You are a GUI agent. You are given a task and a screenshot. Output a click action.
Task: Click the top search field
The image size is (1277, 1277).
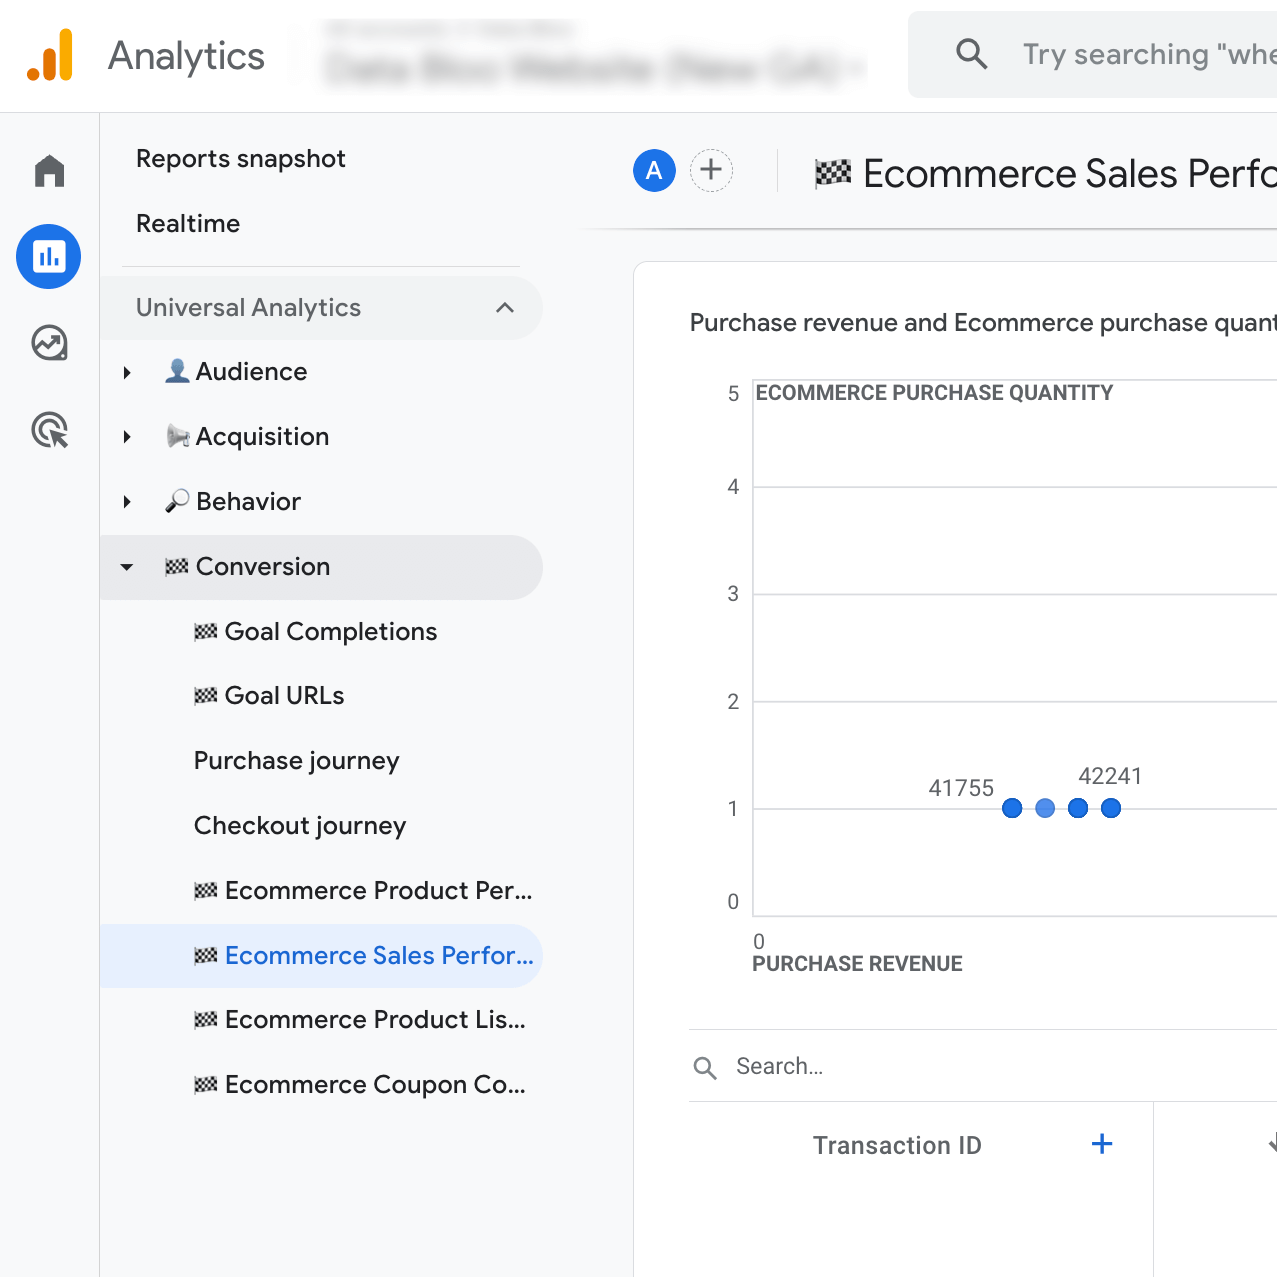click(x=1092, y=54)
